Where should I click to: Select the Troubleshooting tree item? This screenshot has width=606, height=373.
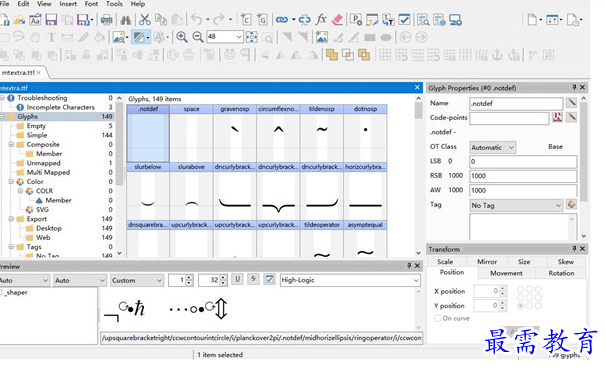(x=42, y=98)
